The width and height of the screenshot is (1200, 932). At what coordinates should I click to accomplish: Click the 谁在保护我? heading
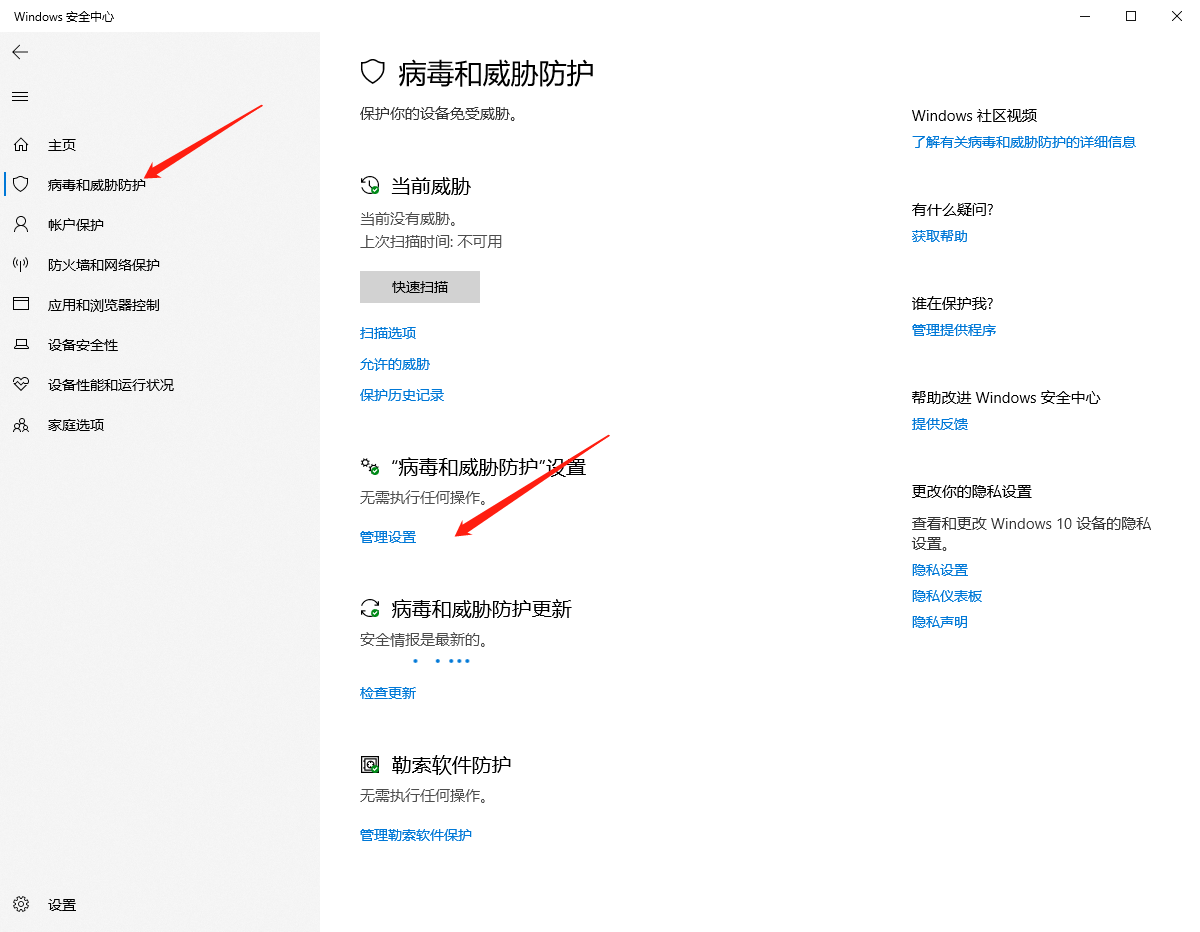(x=953, y=304)
